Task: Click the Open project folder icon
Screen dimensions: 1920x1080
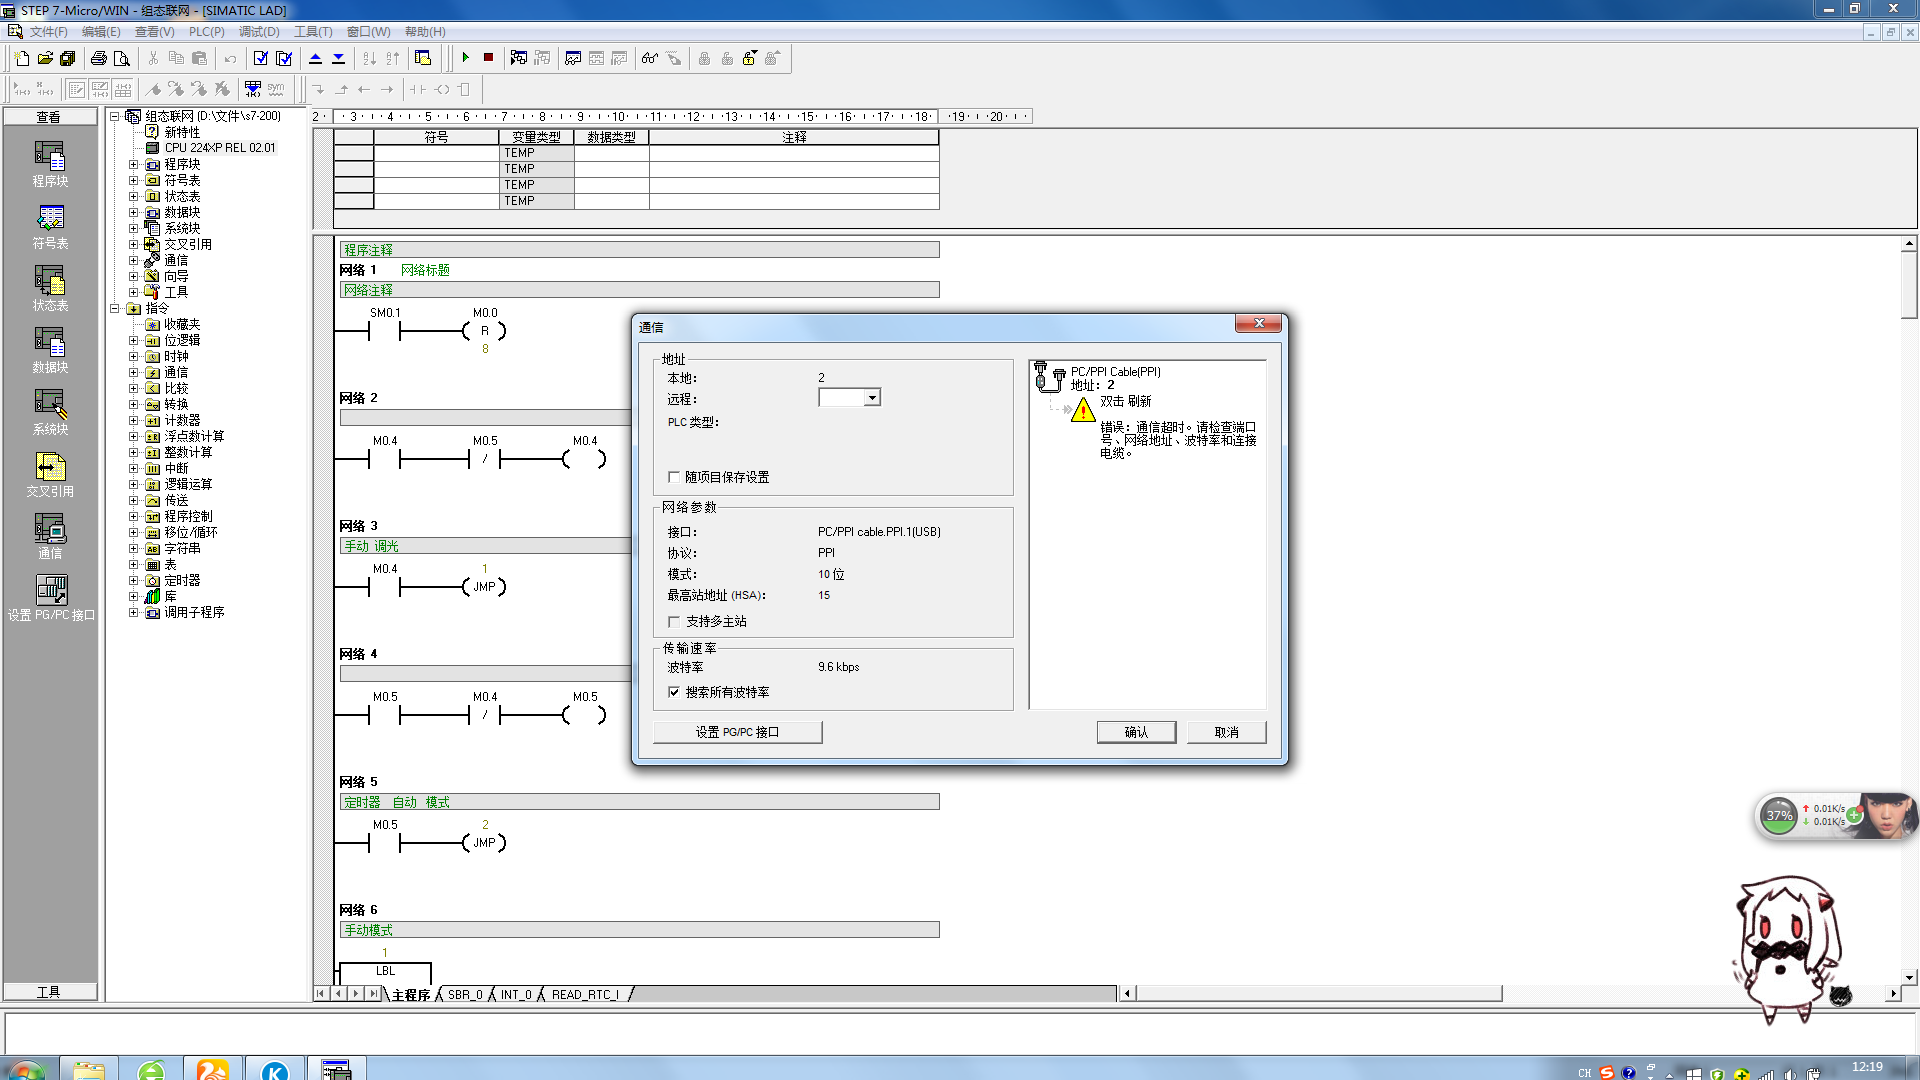Action: coord(45,58)
